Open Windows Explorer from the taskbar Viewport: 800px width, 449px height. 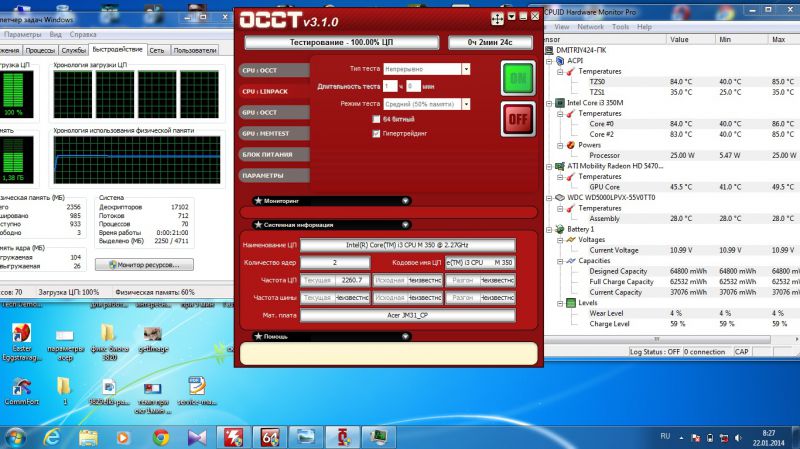click(x=88, y=438)
